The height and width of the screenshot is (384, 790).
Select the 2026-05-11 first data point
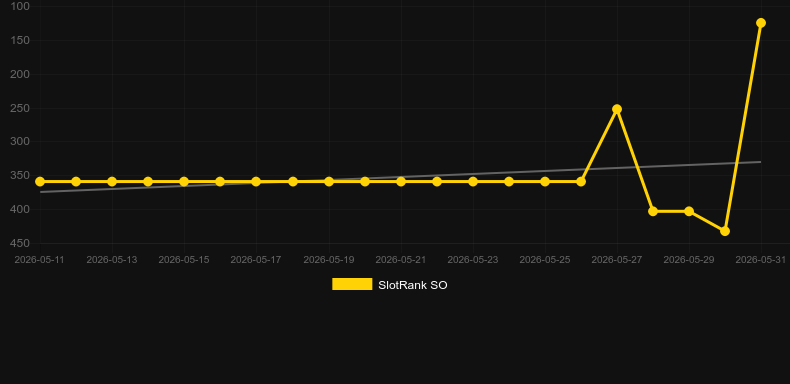click(40, 181)
